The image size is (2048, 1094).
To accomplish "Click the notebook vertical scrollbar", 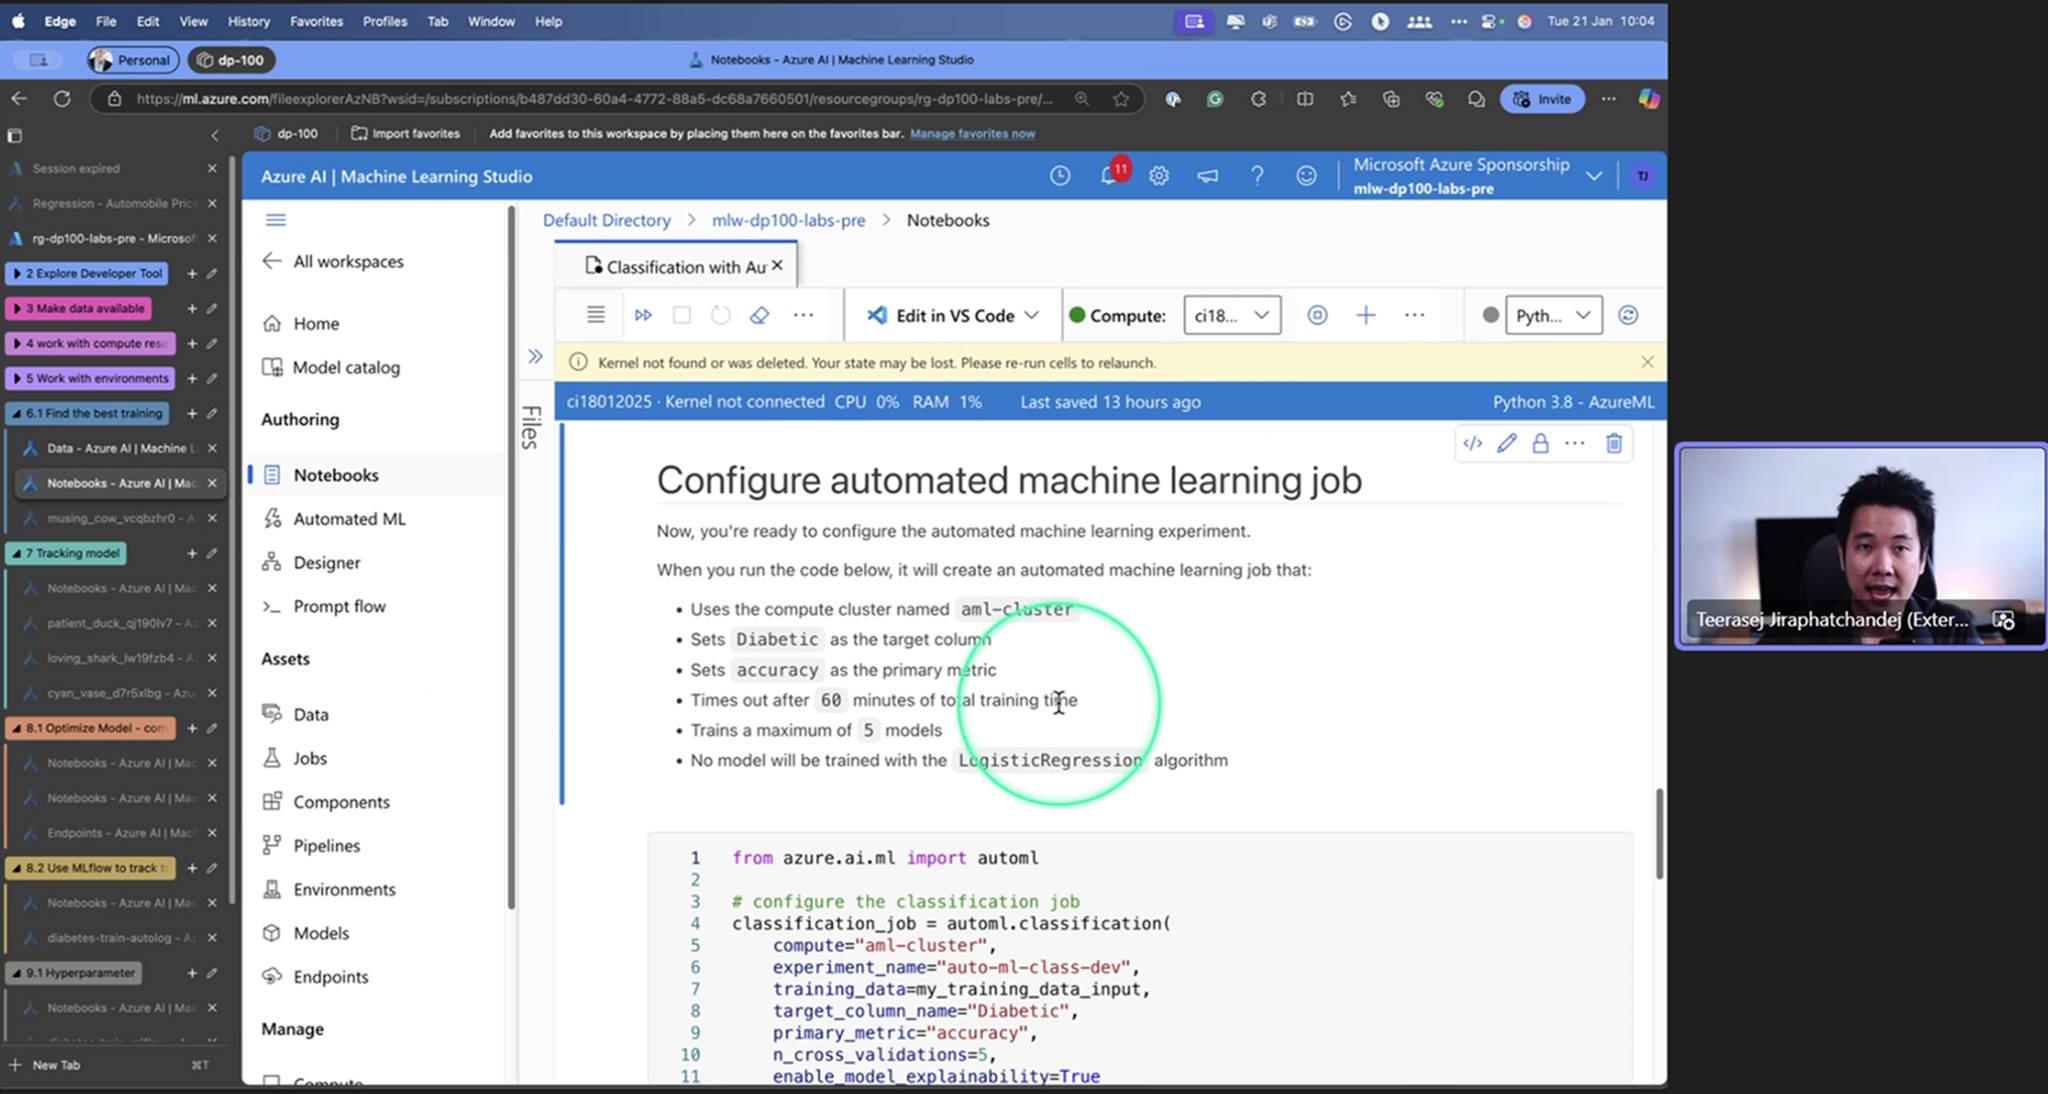I will pyautogui.click(x=1659, y=834).
